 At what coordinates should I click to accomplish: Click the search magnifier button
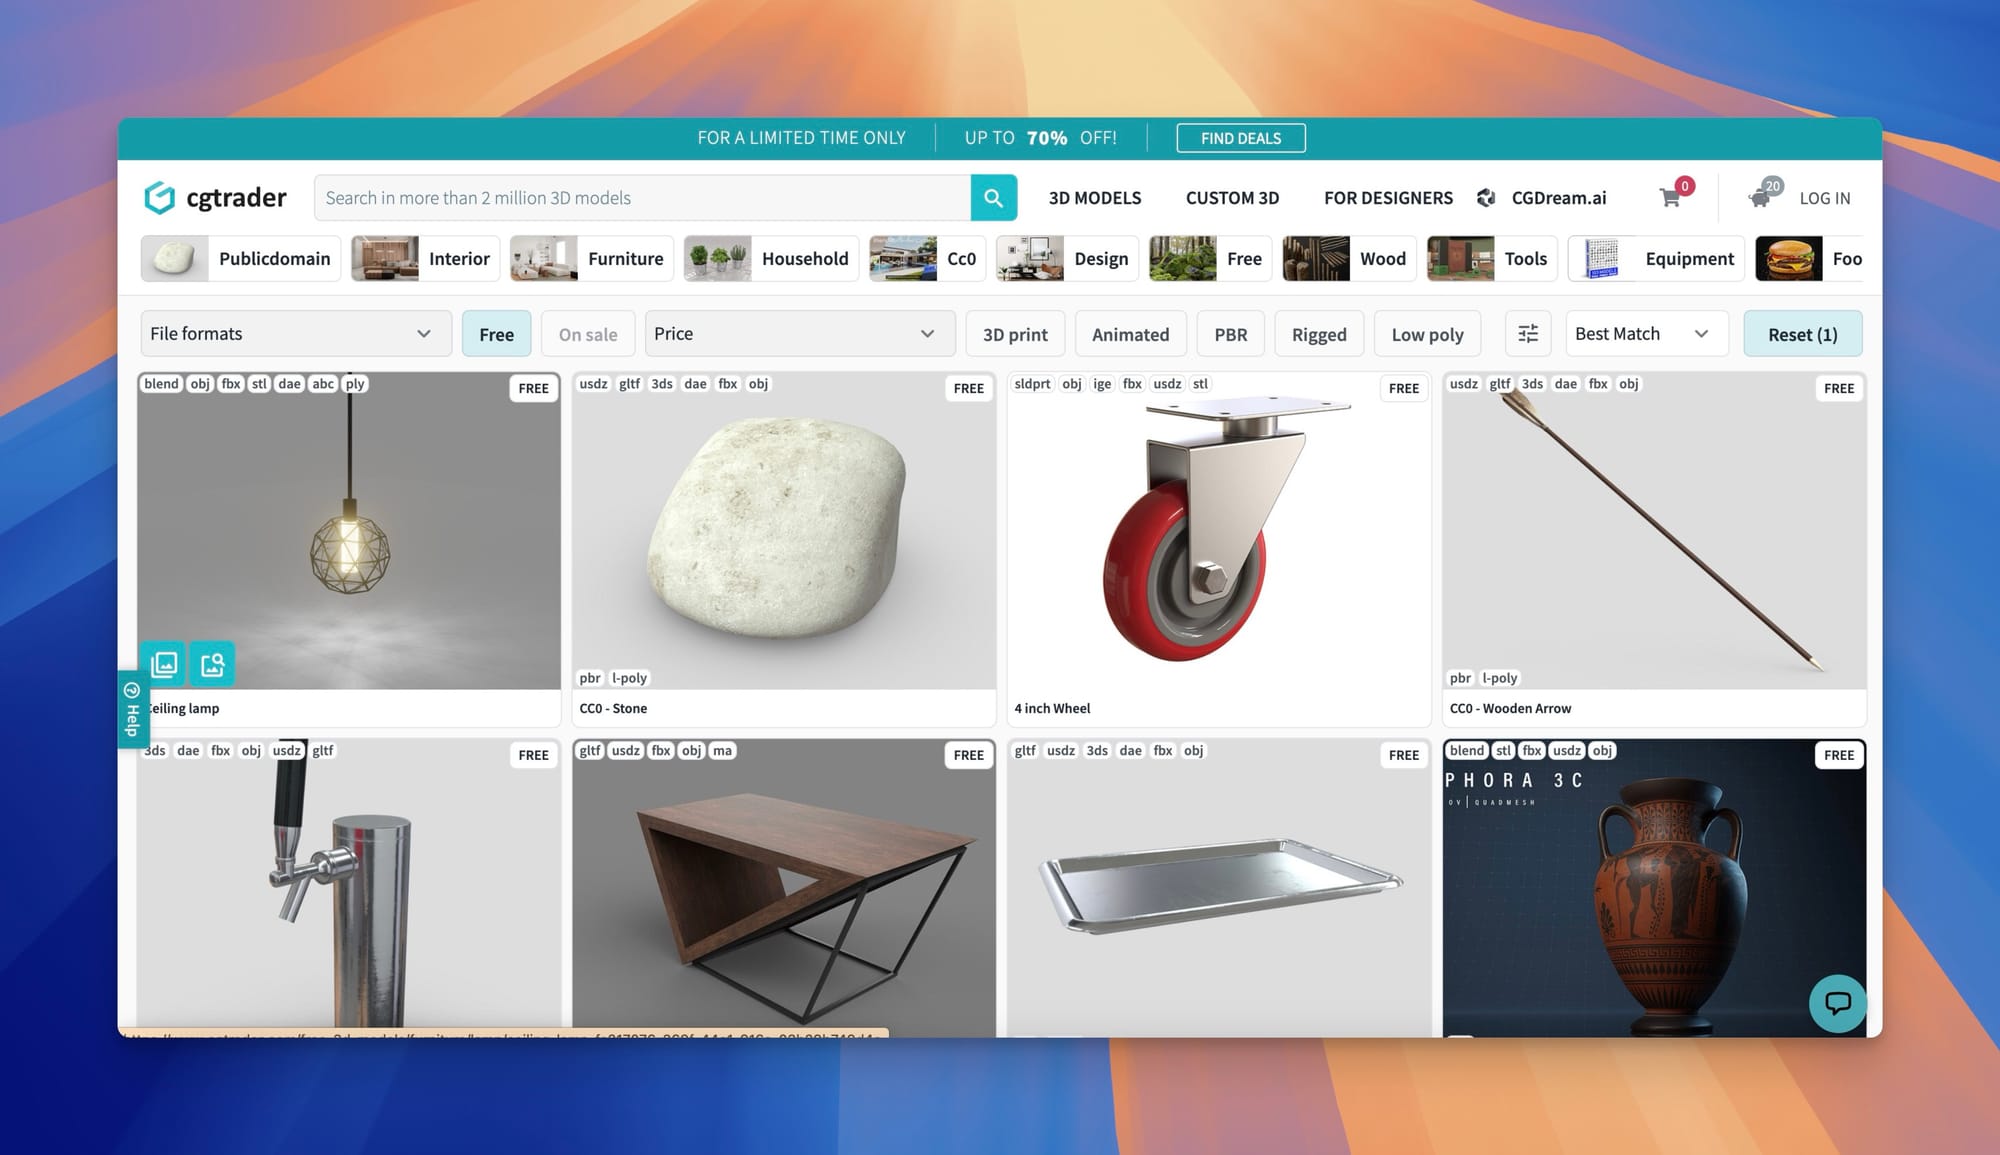993,198
